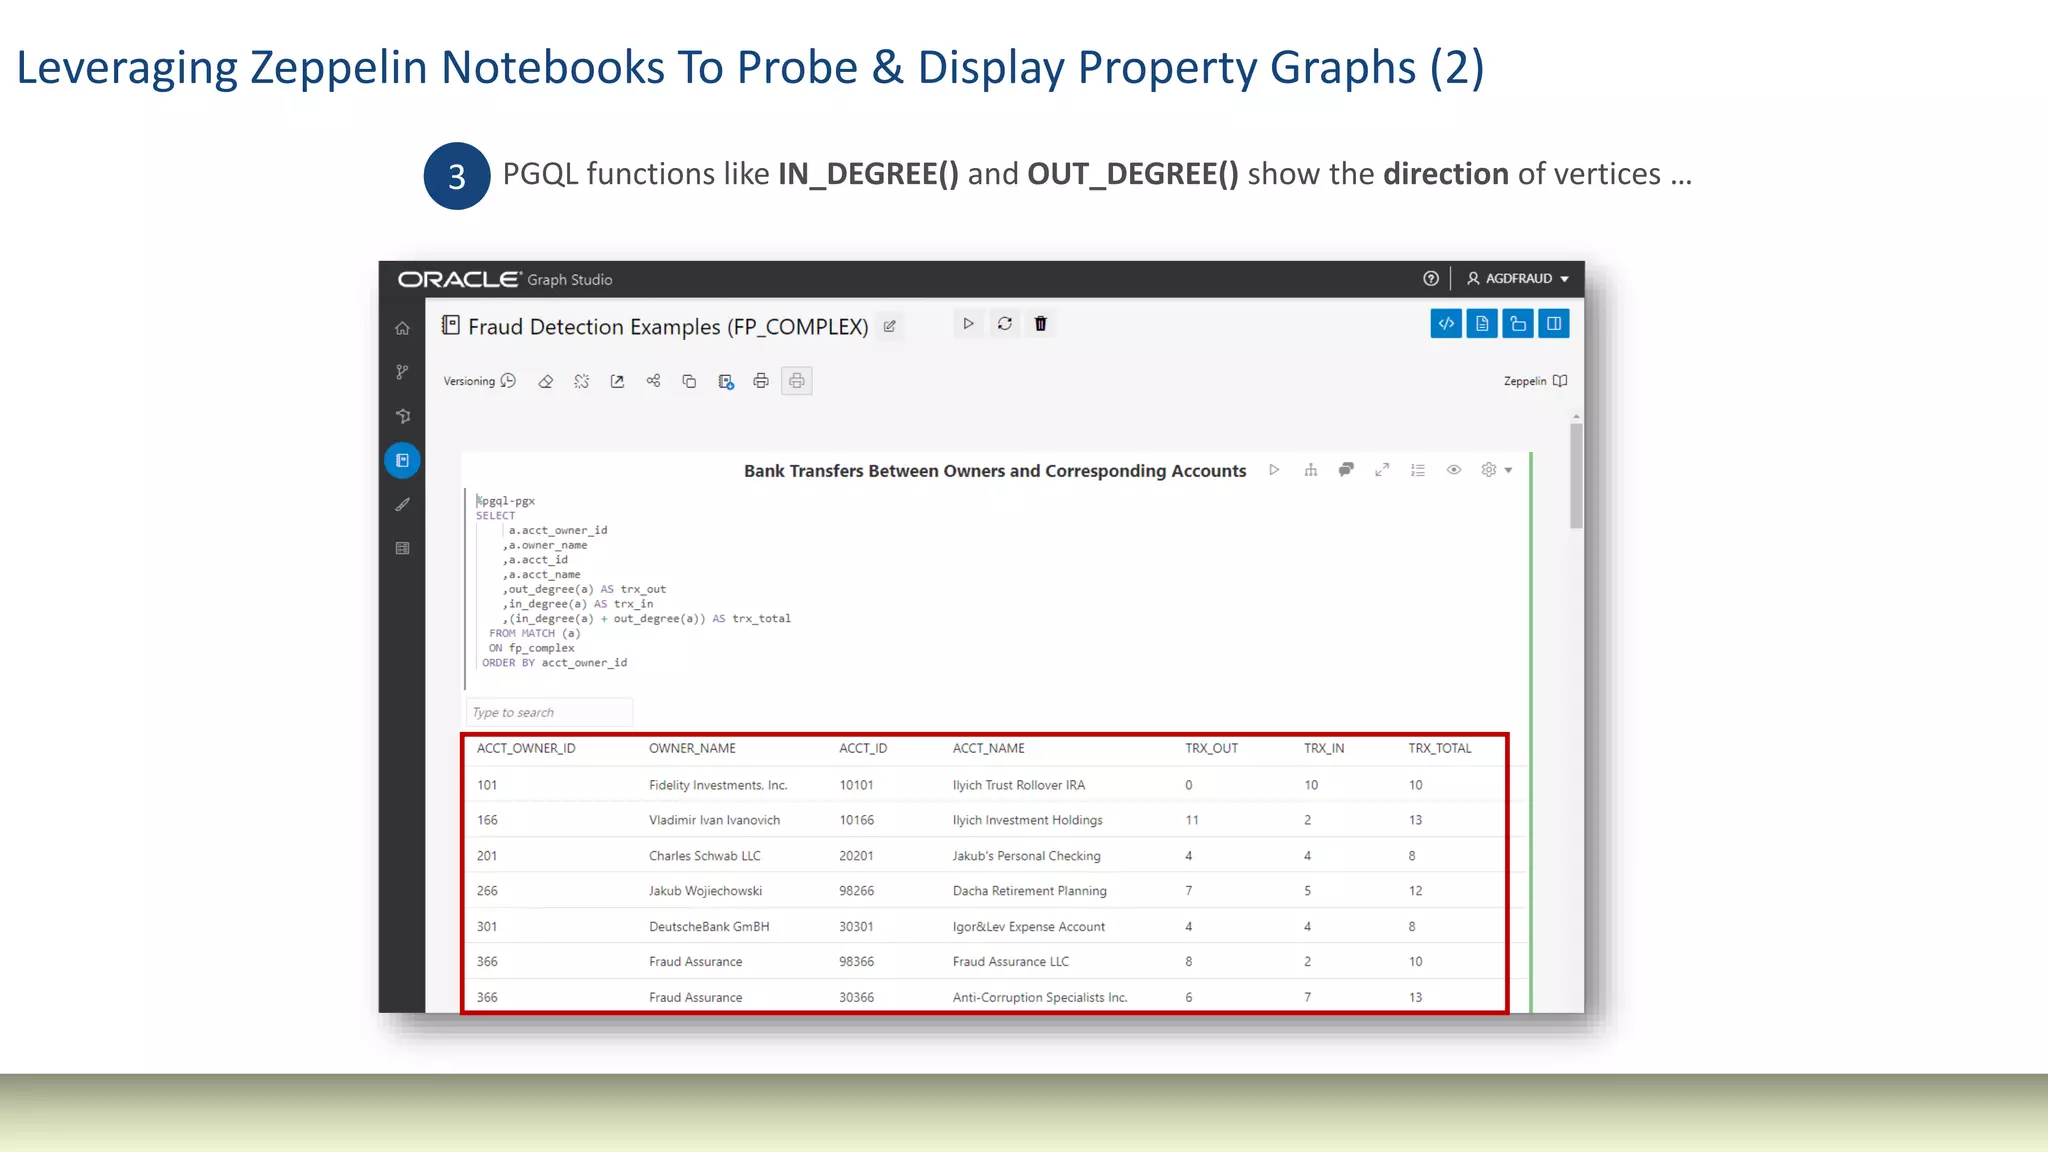This screenshot has width=2048, height=1152.
Task: Click the Fraud Detection Examples notebook title
Action: pos(668,327)
